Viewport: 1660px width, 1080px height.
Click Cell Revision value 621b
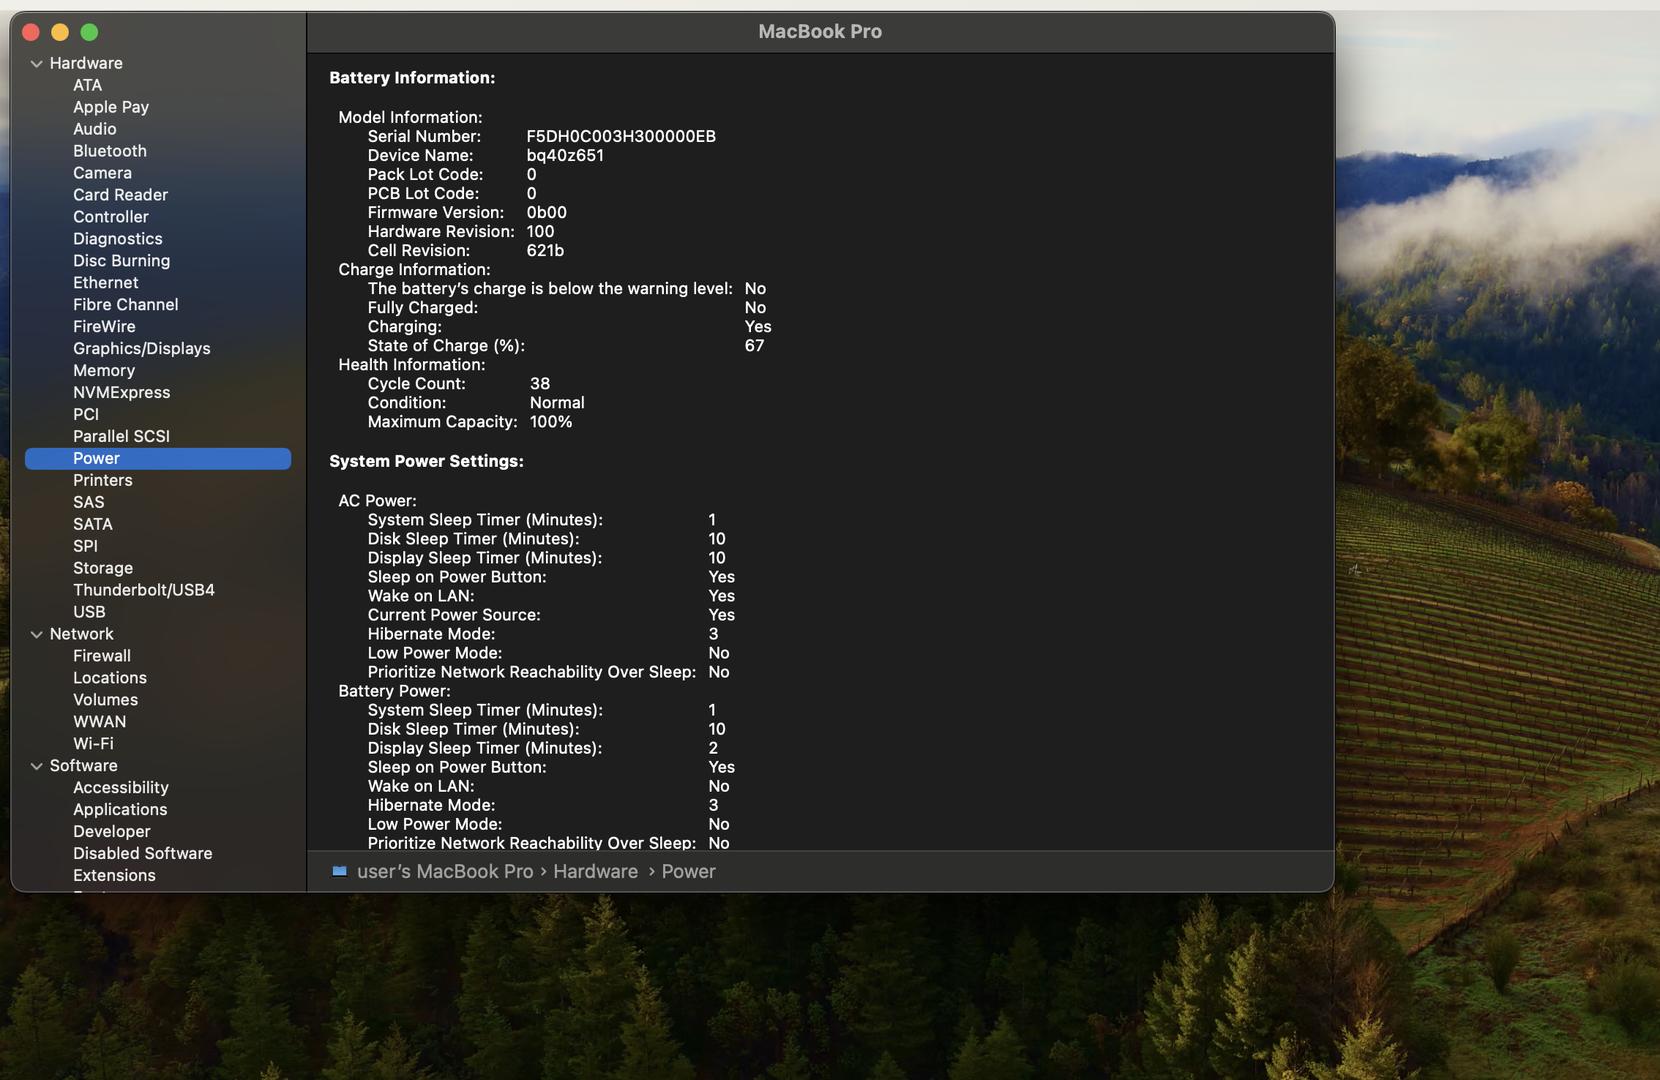[545, 251]
